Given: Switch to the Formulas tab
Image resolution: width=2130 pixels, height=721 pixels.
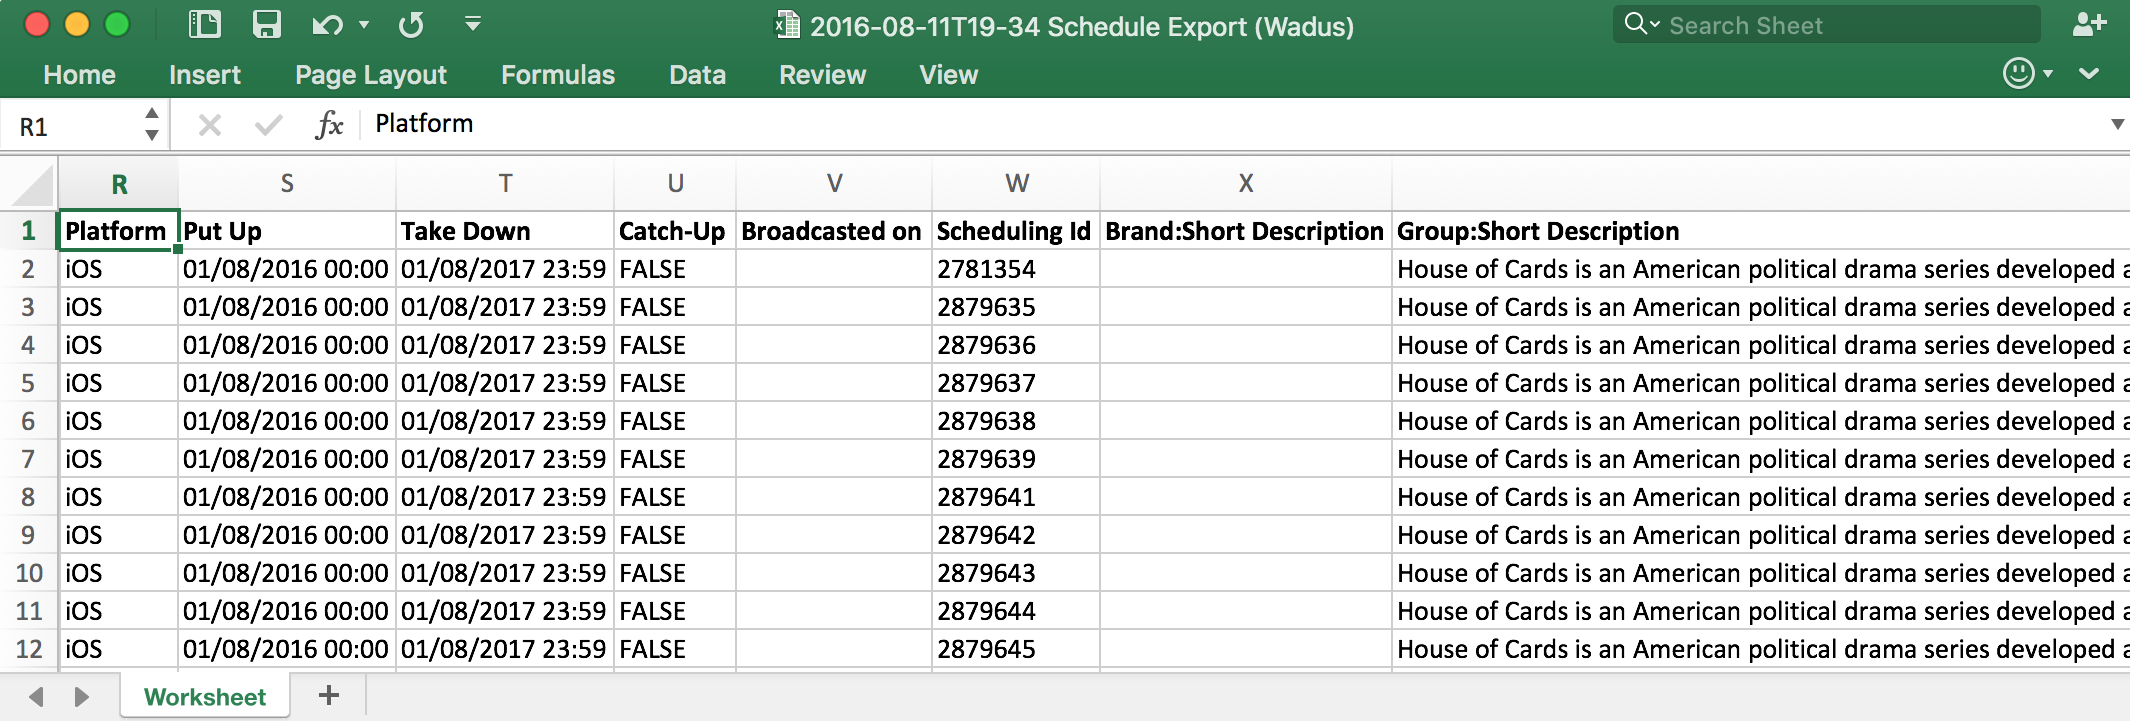Looking at the screenshot, I should (x=558, y=75).
